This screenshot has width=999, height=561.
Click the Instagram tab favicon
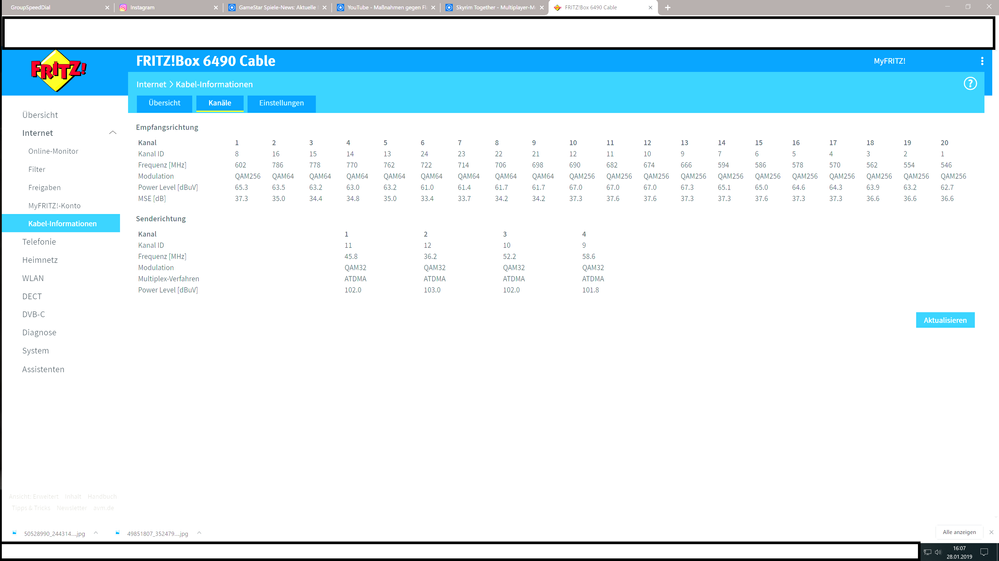click(123, 8)
